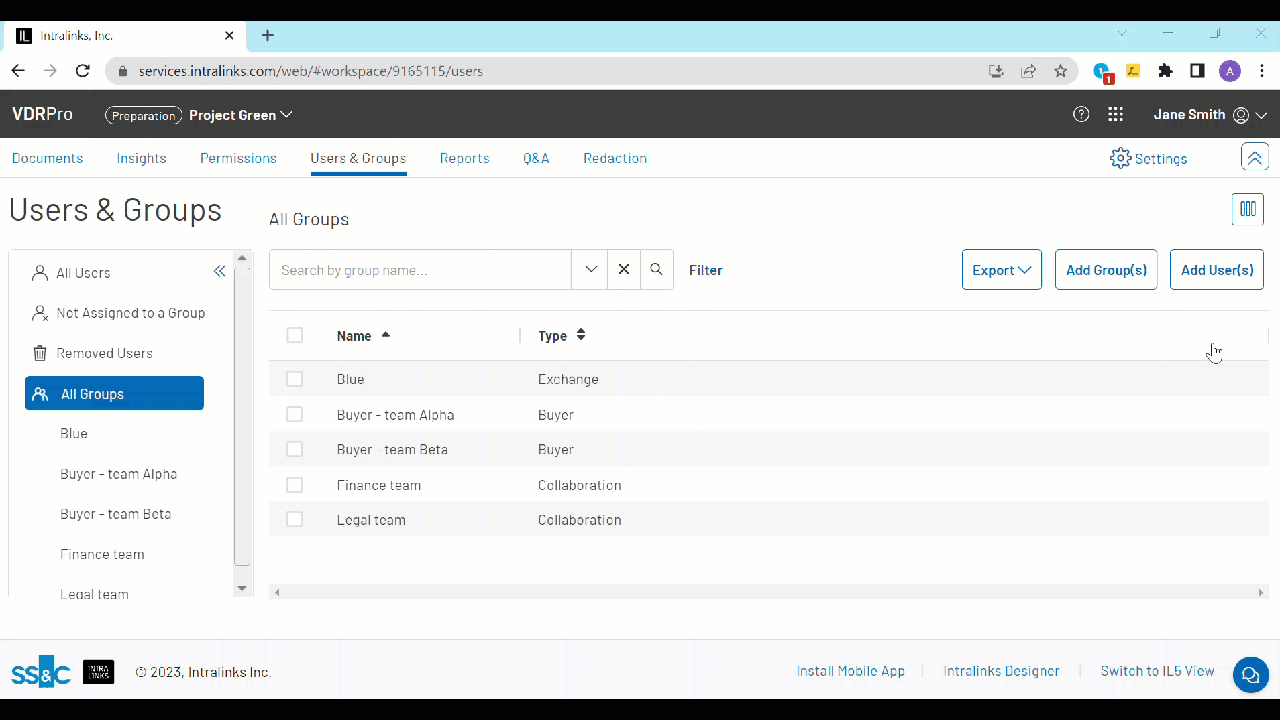The height and width of the screenshot is (720, 1280).
Task: Click the Add User(s) button
Action: pyautogui.click(x=1217, y=270)
